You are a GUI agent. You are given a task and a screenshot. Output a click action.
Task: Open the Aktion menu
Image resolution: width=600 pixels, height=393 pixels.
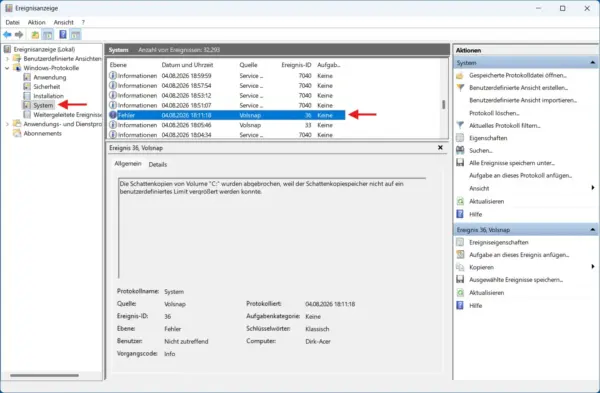coord(36,23)
